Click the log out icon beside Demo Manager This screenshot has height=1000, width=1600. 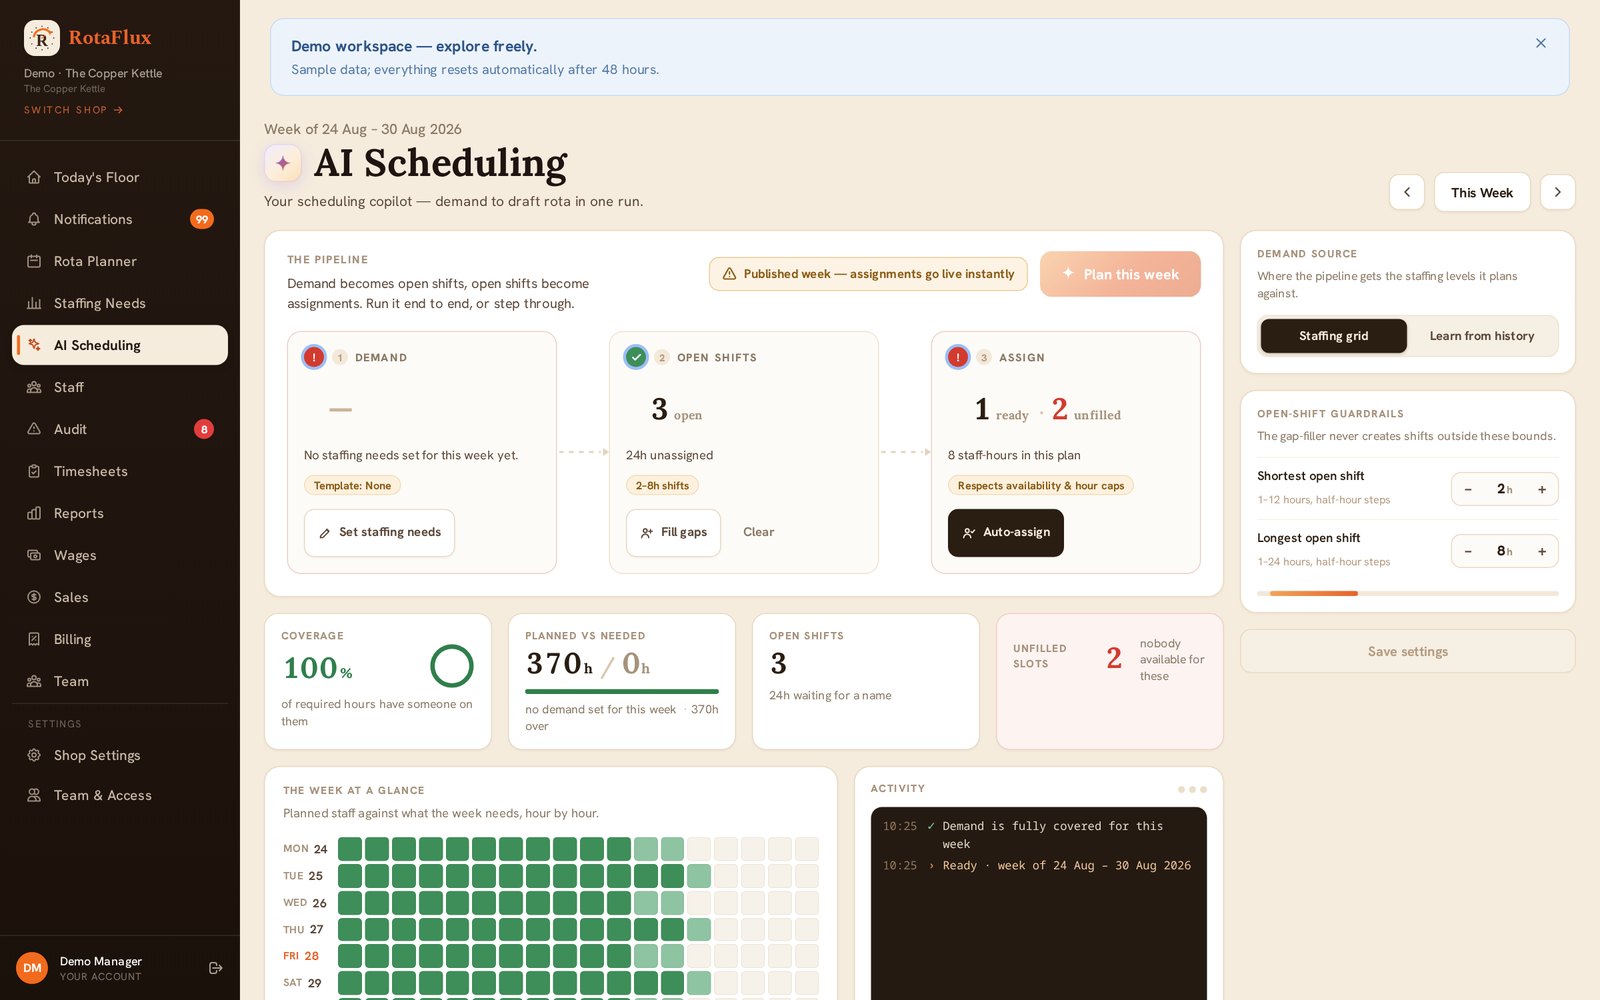pyautogui.click(x=215, y=968)
